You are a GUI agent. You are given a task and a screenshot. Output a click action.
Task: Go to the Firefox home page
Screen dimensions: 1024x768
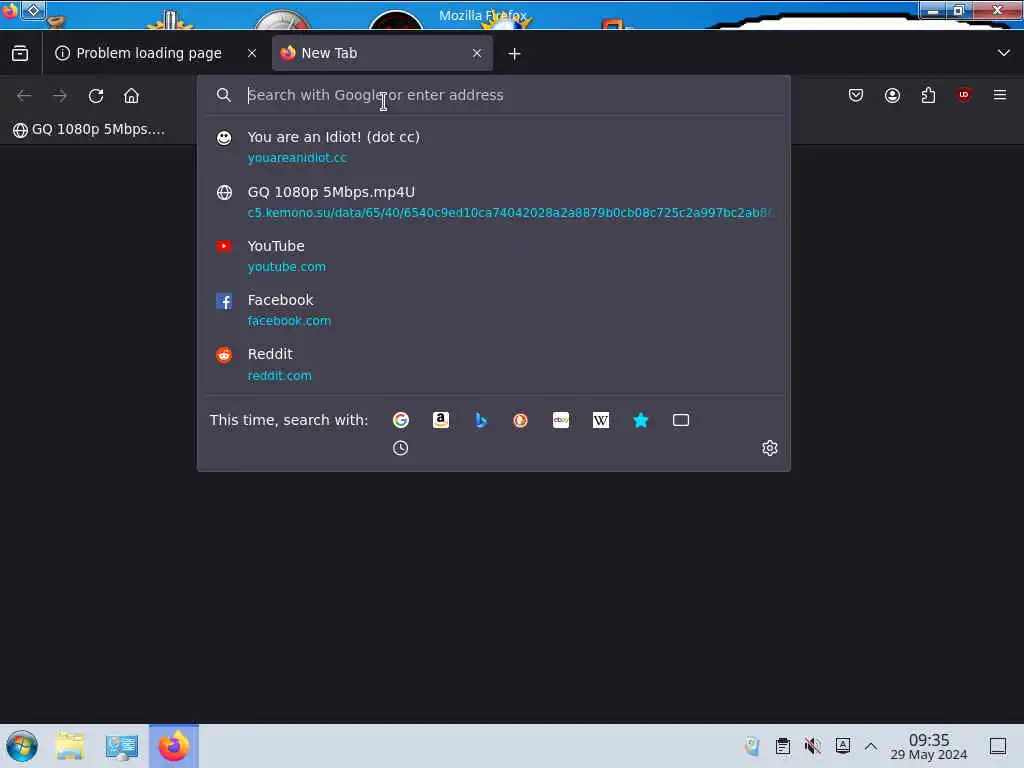click(x=131, y=96)
